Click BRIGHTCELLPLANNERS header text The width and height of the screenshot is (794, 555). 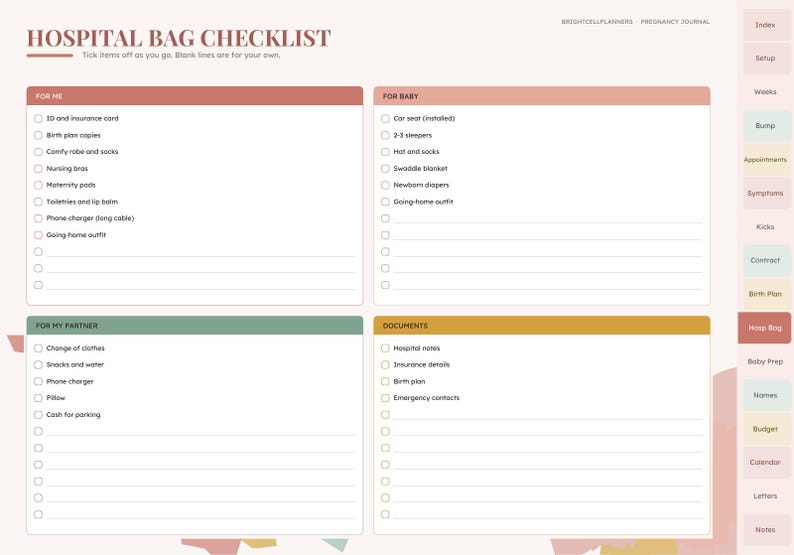tap(597, 22)
